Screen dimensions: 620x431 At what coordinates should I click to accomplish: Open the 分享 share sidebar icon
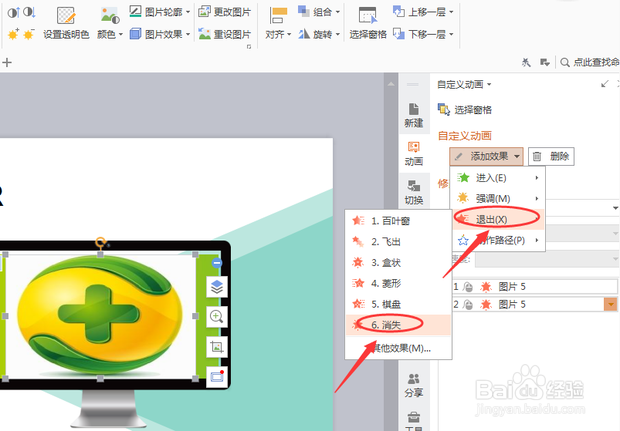[414, 386]
